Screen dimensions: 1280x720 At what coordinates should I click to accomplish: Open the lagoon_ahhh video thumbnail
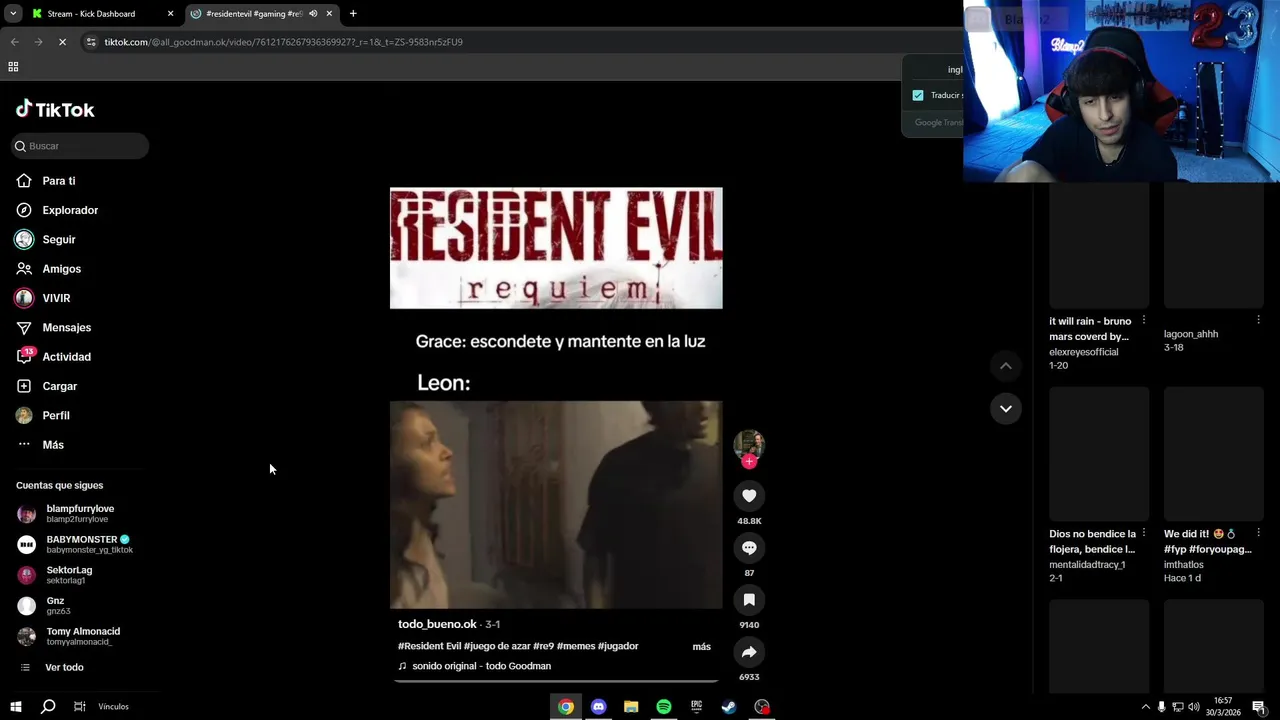coord(1213,245)
